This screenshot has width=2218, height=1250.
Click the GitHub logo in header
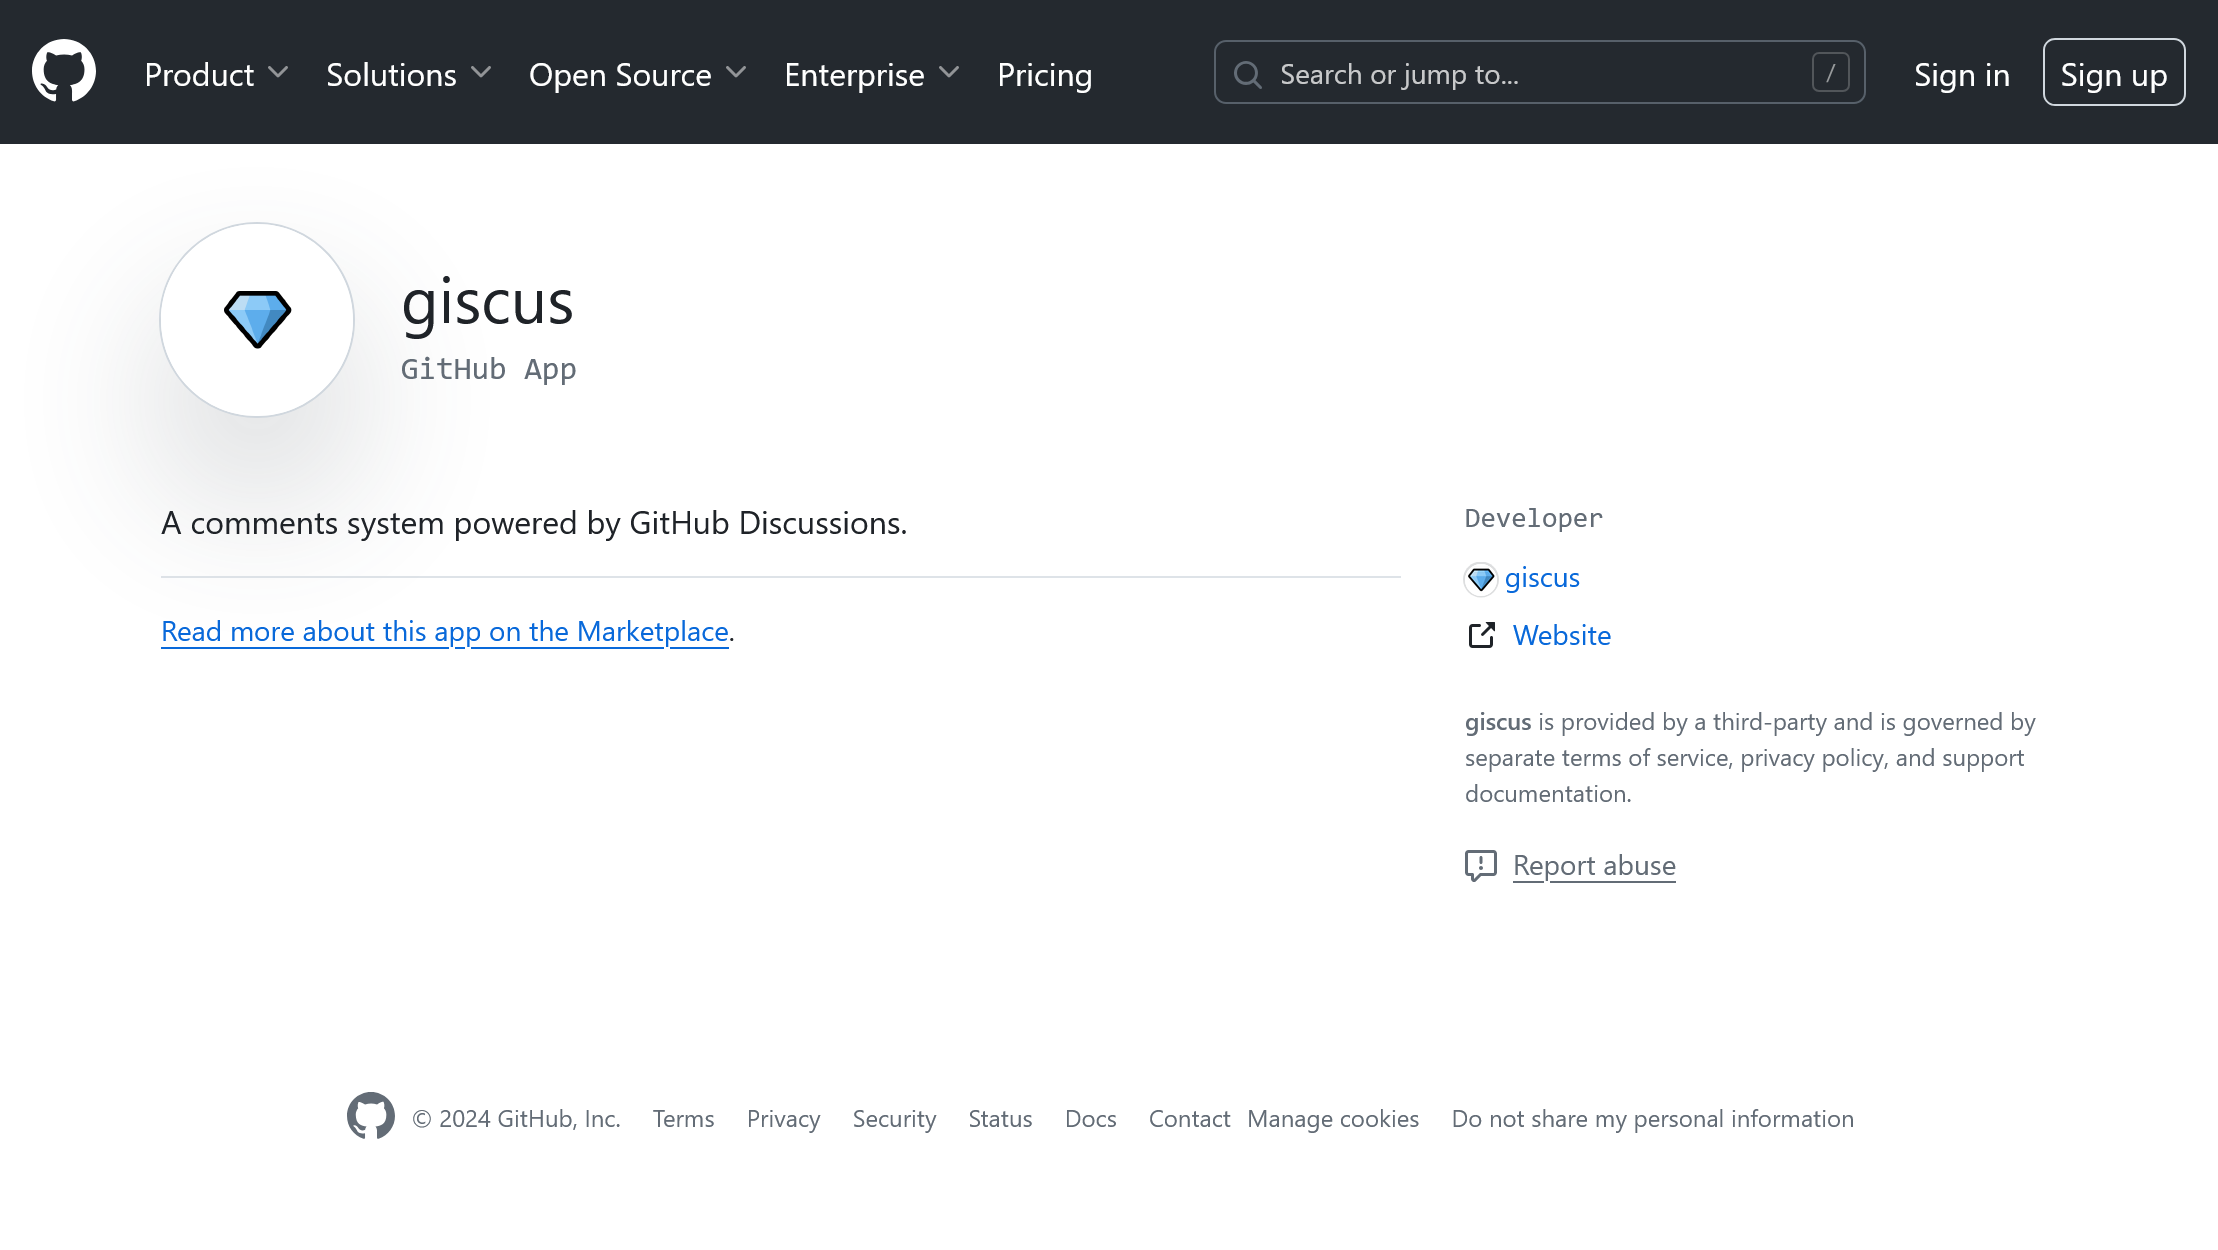pyautogui.click(x=64, y=72)
